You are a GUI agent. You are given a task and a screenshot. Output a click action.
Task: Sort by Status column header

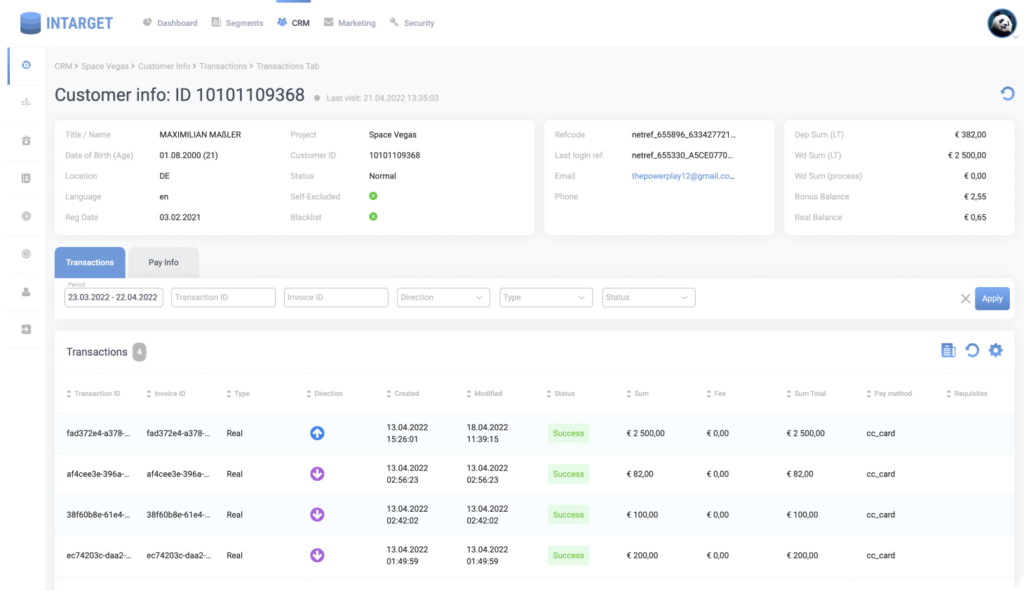click(560, 394)
